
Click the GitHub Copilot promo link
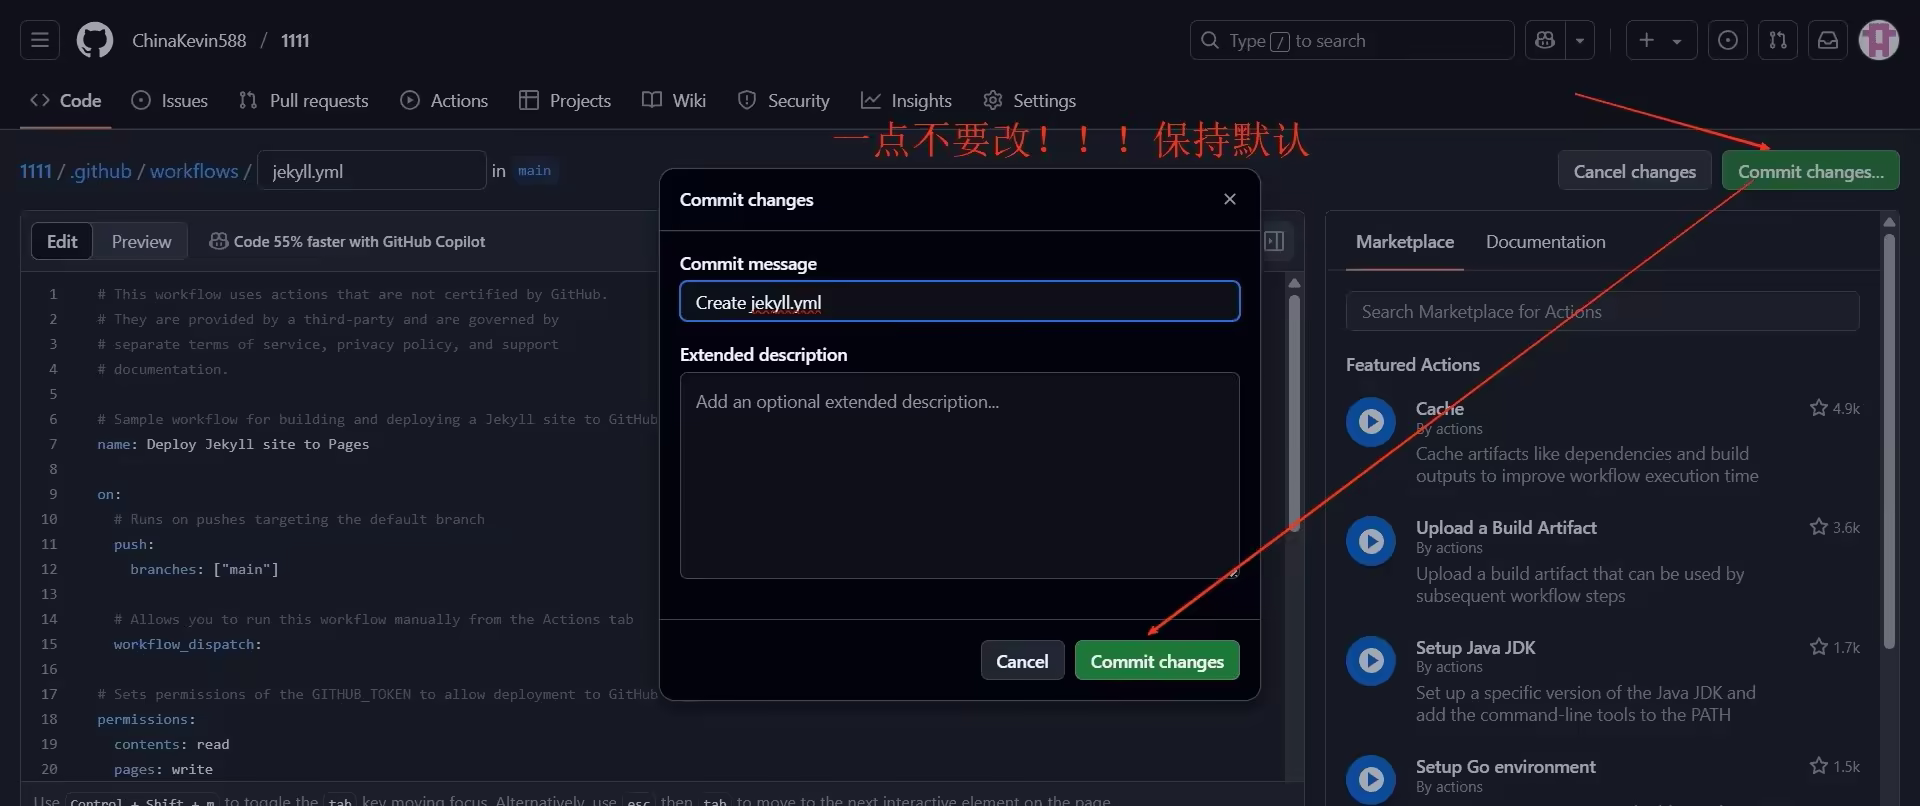347,241
